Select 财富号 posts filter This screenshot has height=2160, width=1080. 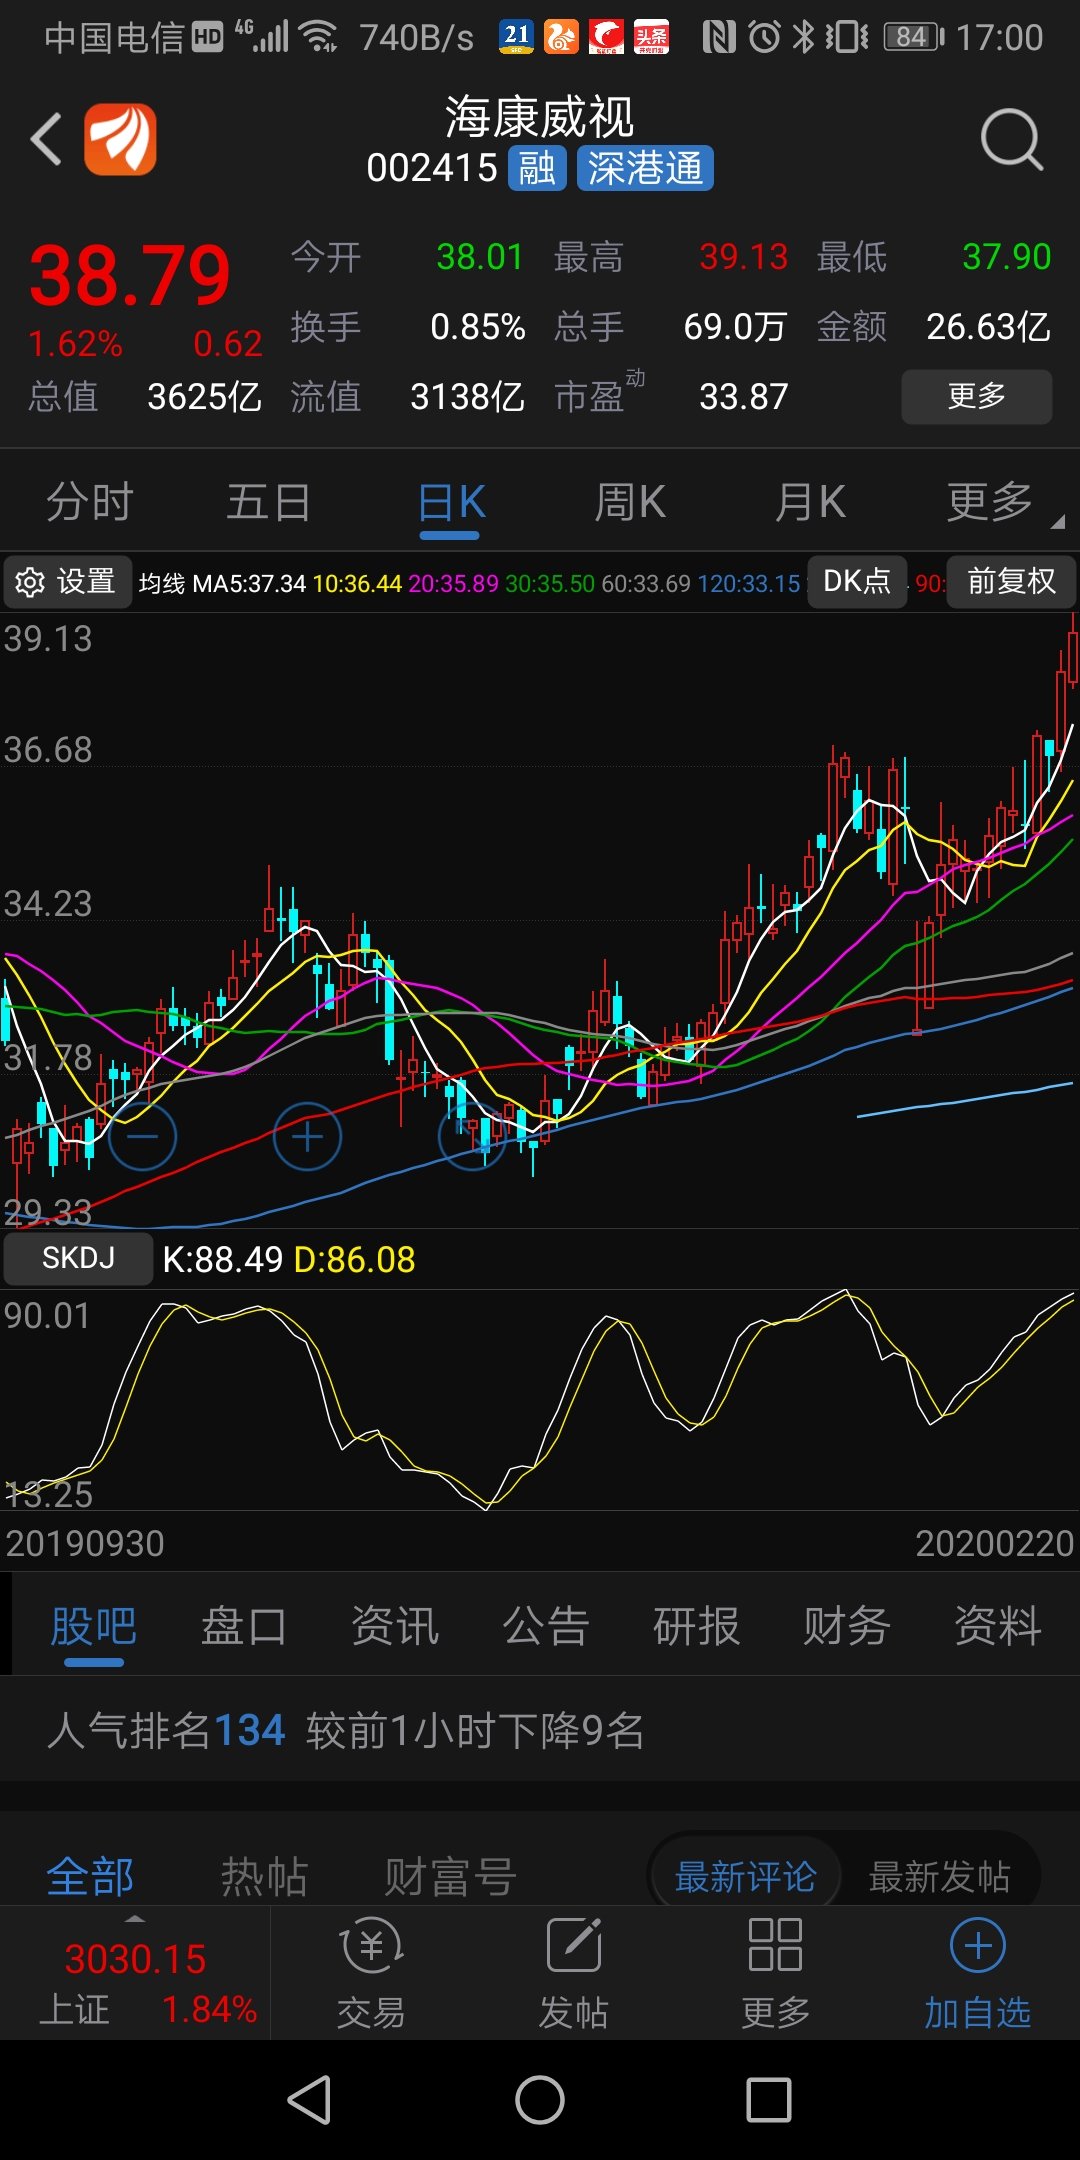click(450, 1877)
